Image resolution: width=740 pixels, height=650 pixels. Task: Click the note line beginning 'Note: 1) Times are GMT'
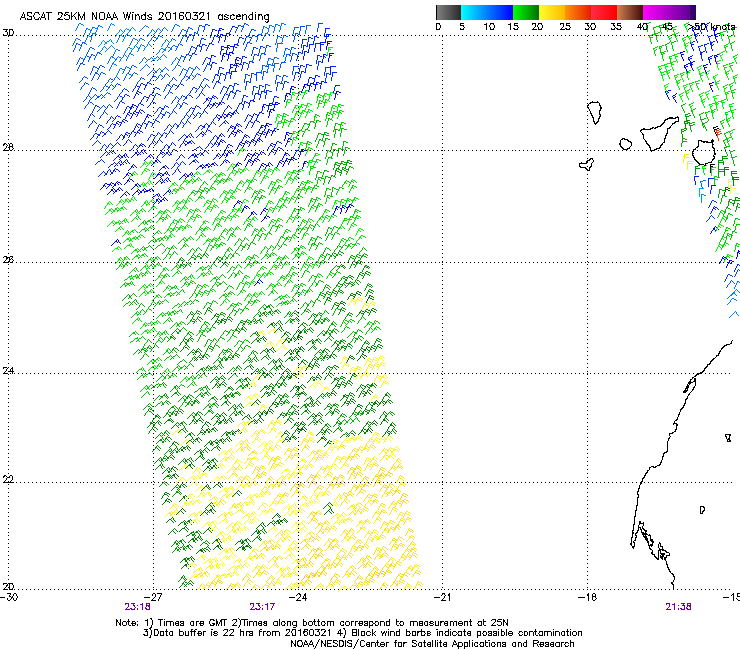tap(312, 623)
